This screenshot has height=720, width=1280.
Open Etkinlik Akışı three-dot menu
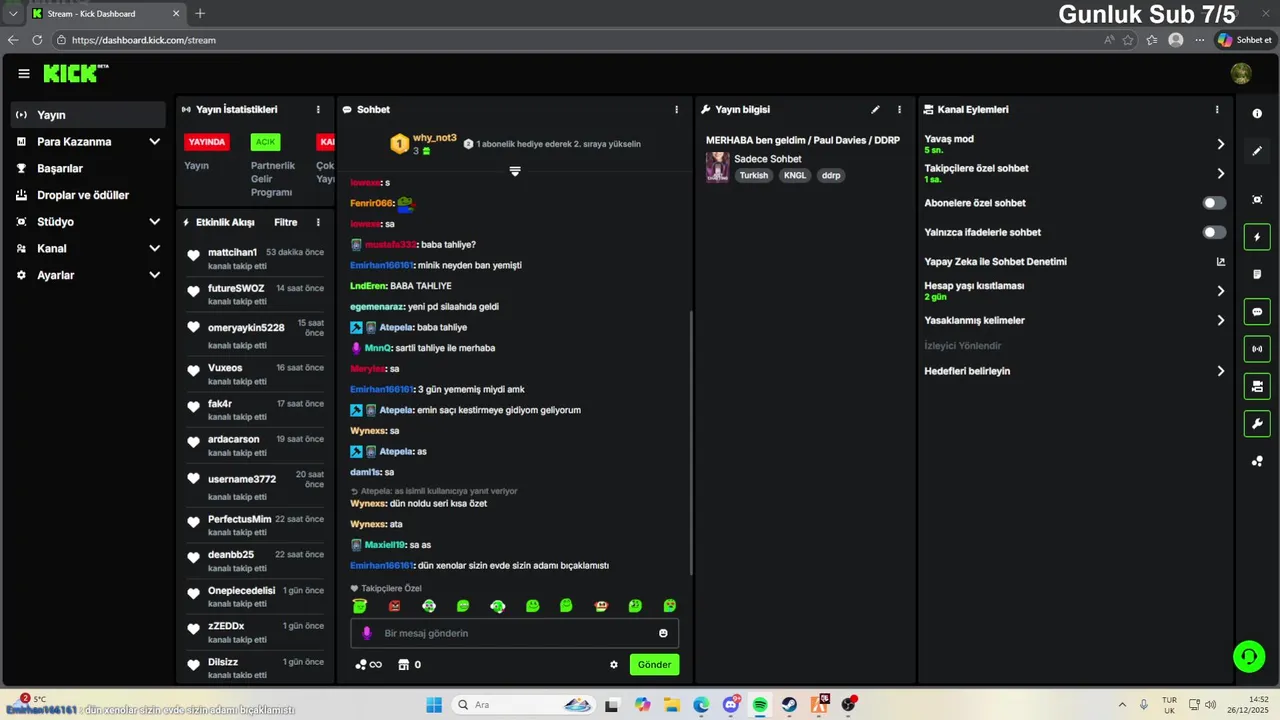[x=318, y=222]
